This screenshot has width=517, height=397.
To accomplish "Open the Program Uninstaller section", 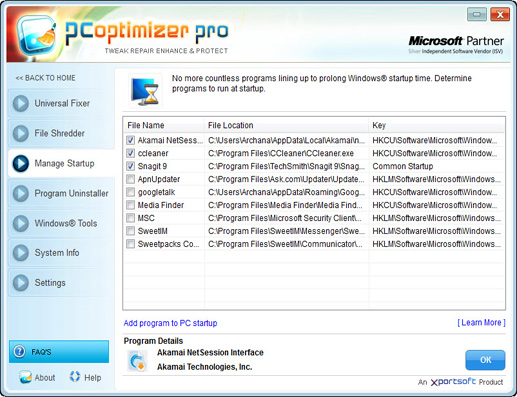I will point(61,193).
